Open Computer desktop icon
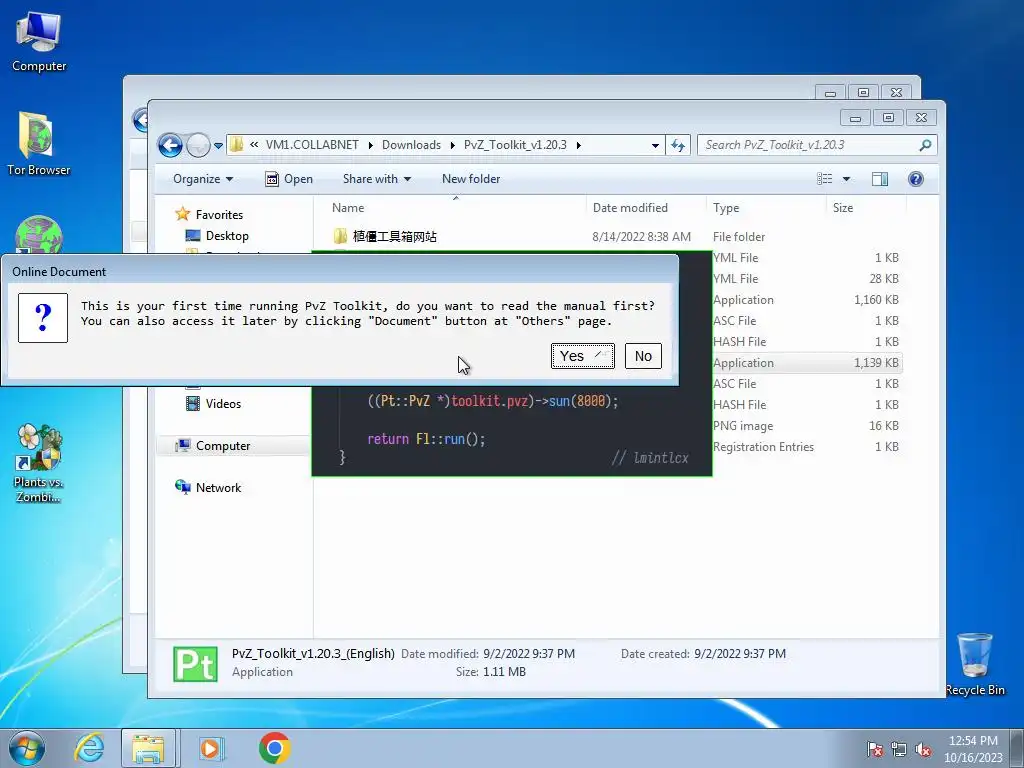Screen dimensions: 1024x768 pos(39,40)
